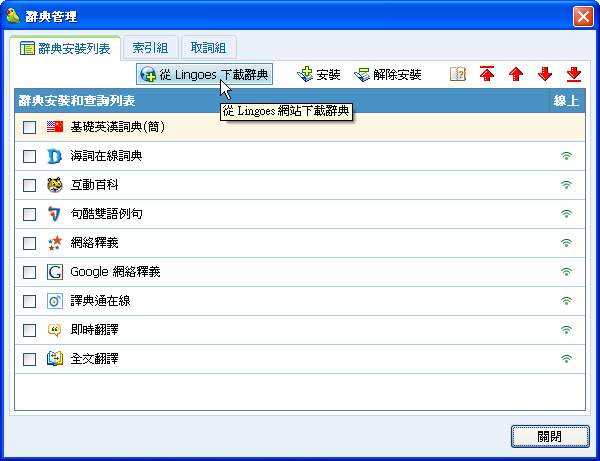Move dictionary down one position
The height and width of the screenshot is (461, 600).
point(545,74)
